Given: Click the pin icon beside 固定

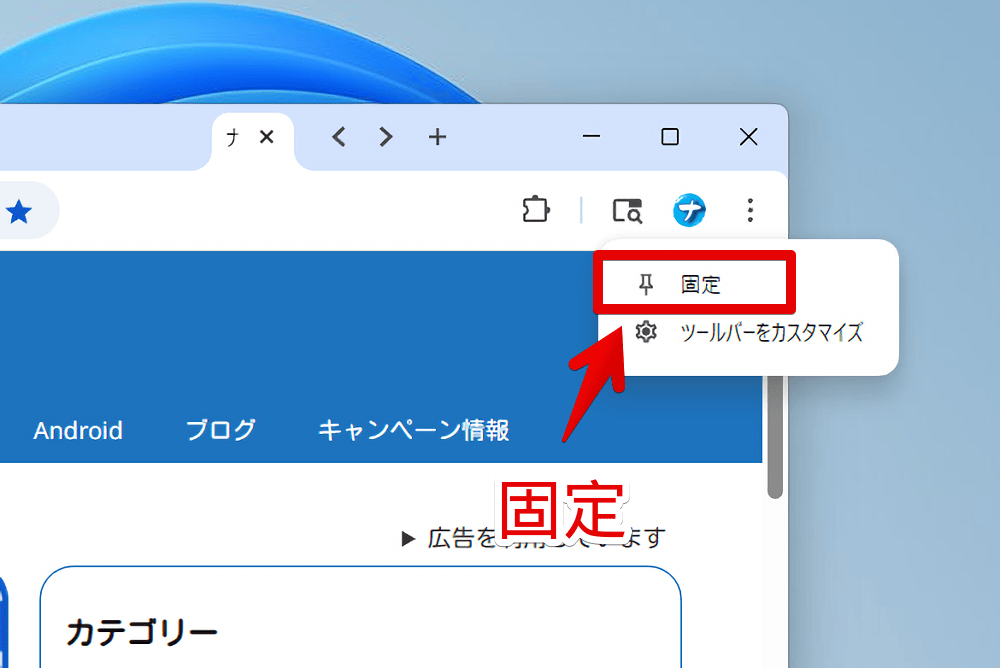Looking at the screenshot, I should pos(645,284).
